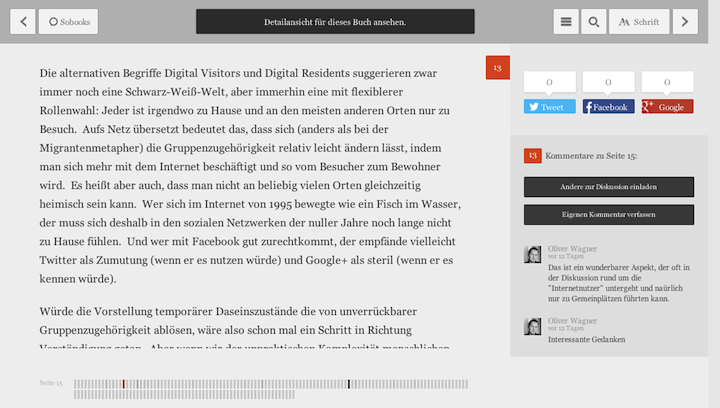Viewport: 720px width, 408px height.
Task: Click the Google share count bubble
Action: (x=667, y=83)
